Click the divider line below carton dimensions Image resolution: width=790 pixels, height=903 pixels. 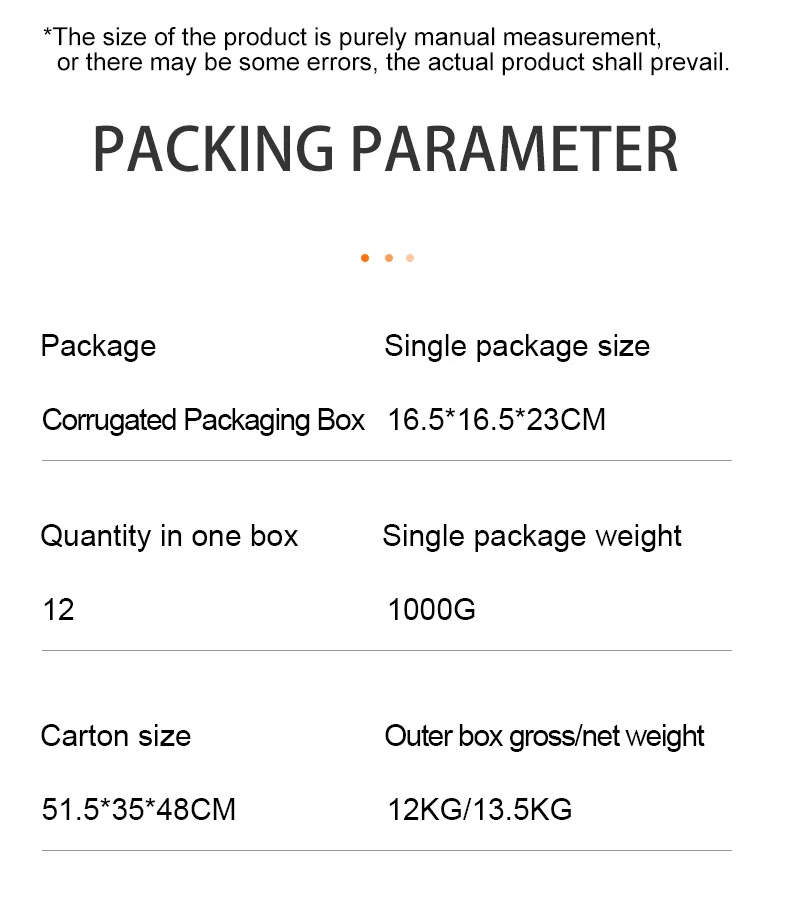pos(386,851)
